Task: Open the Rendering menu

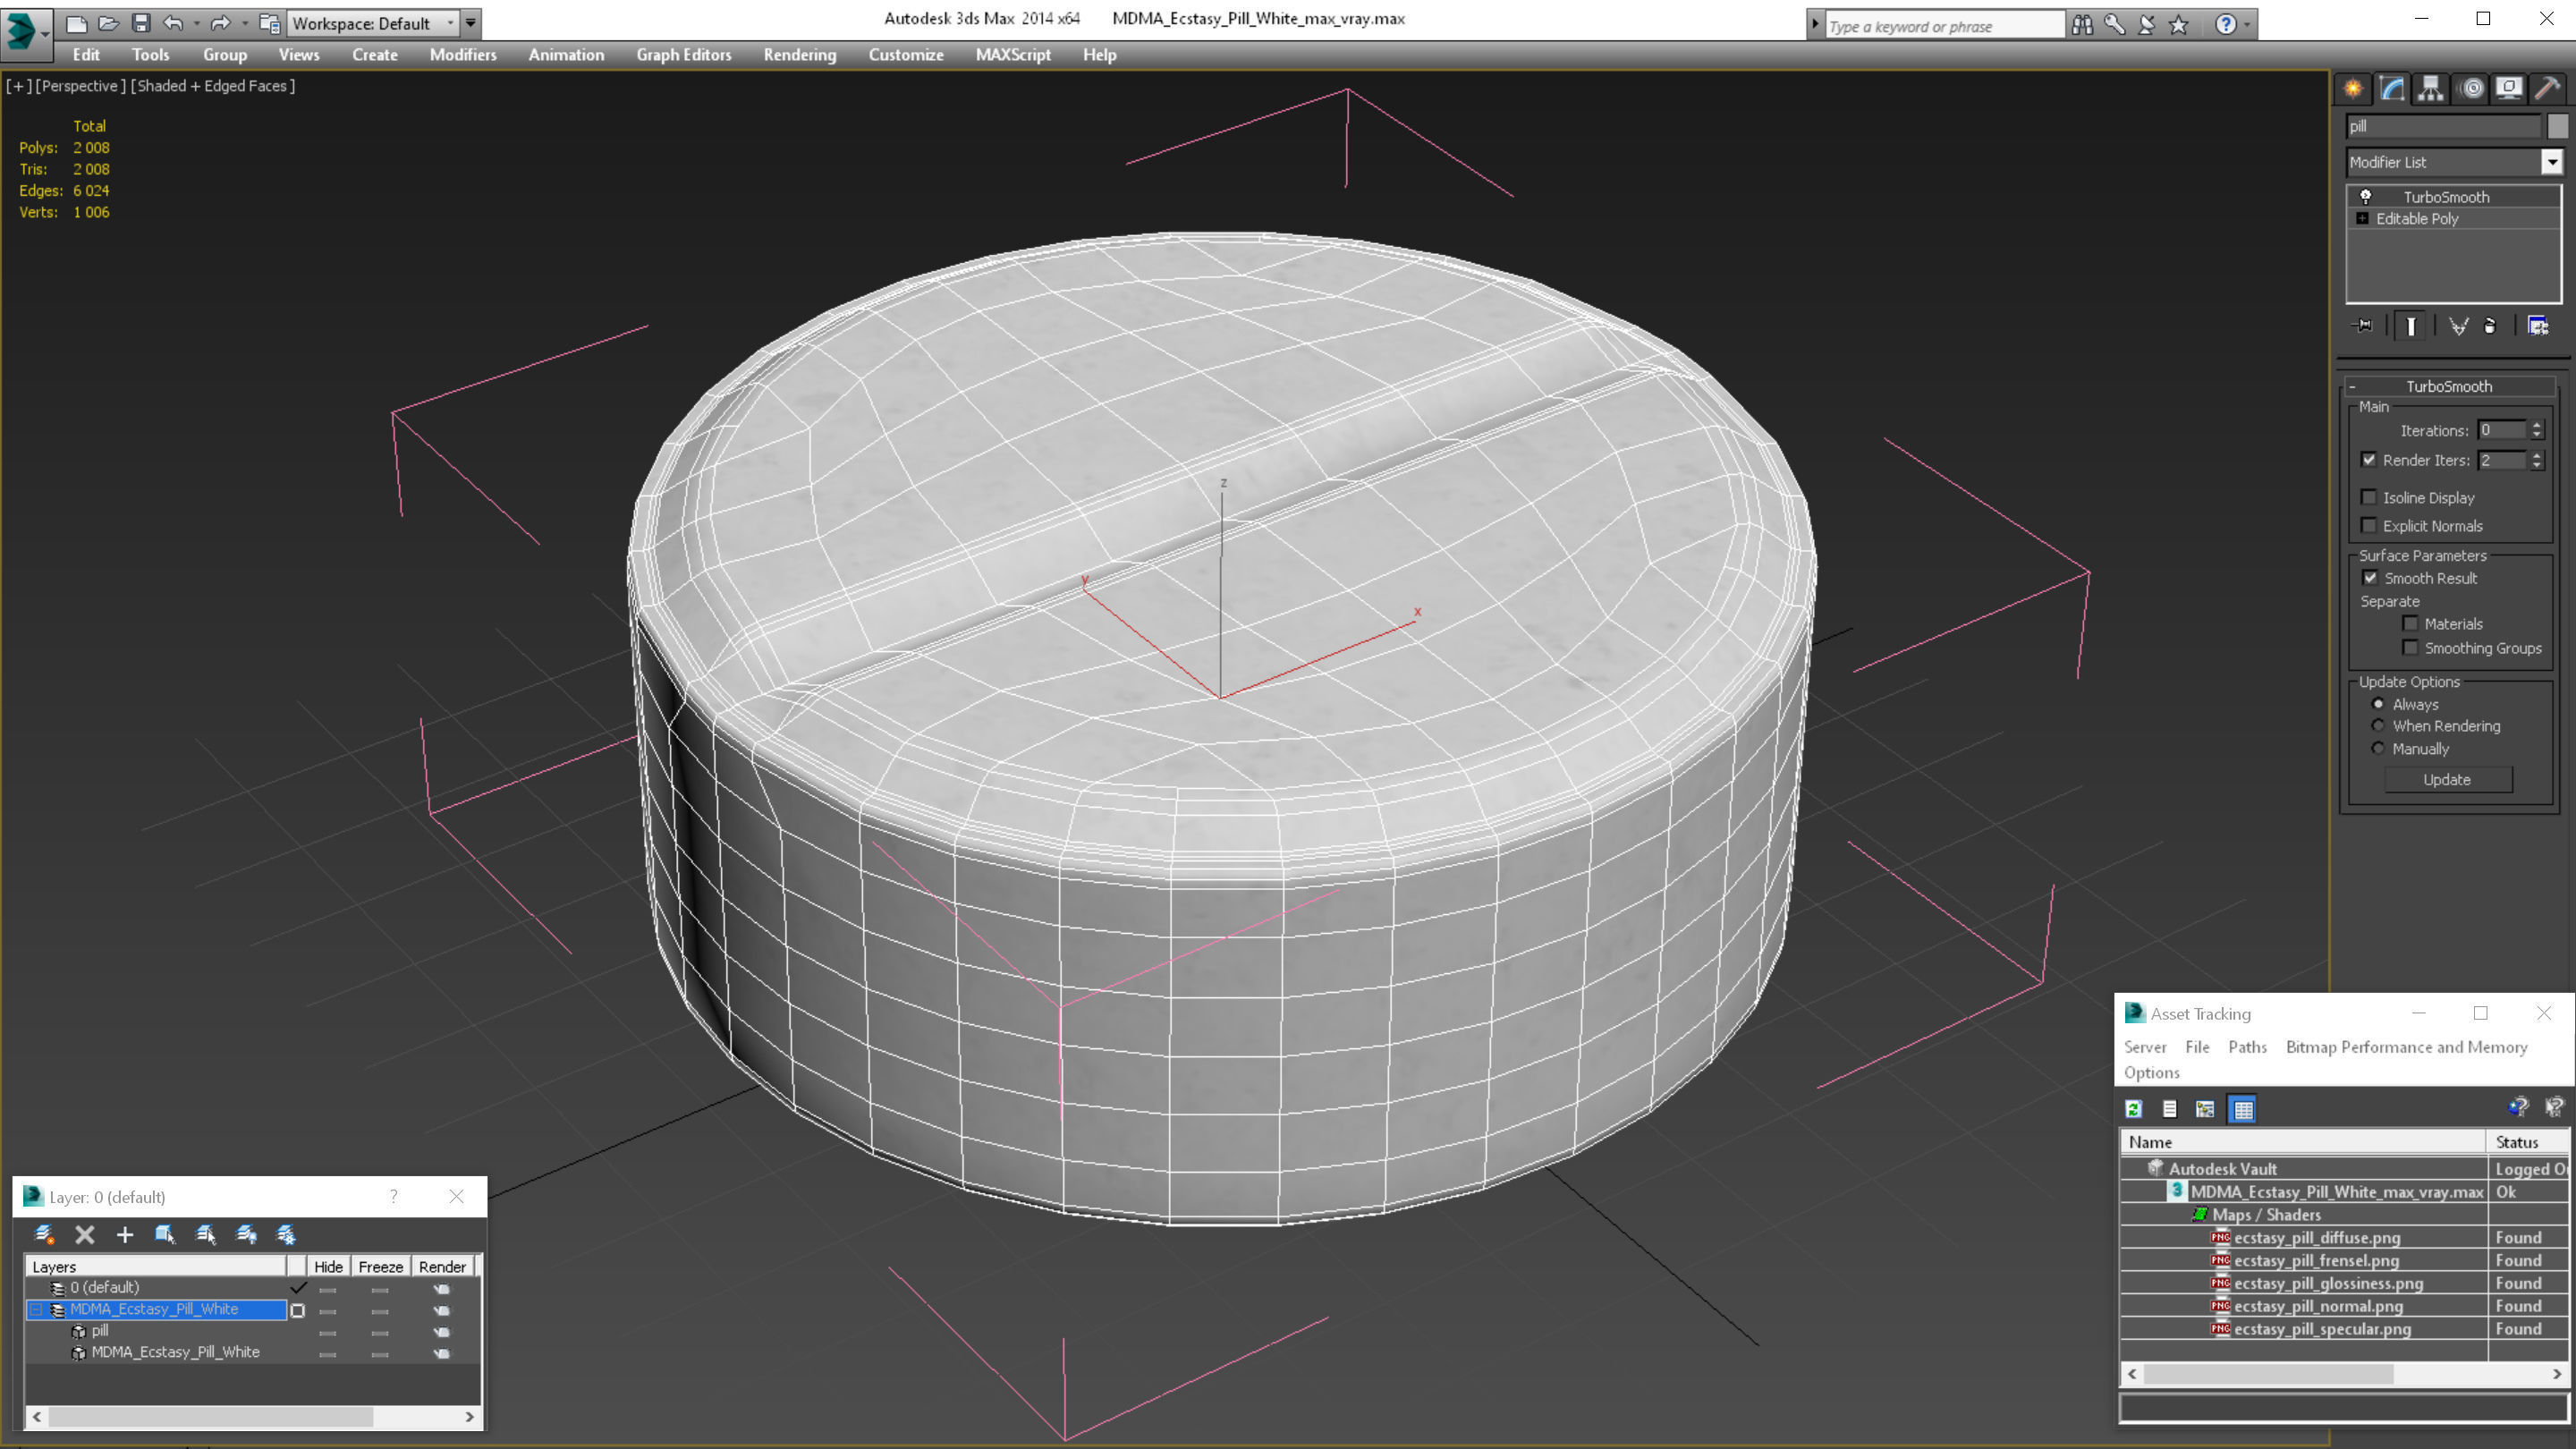Action: (x=800, y=55)
